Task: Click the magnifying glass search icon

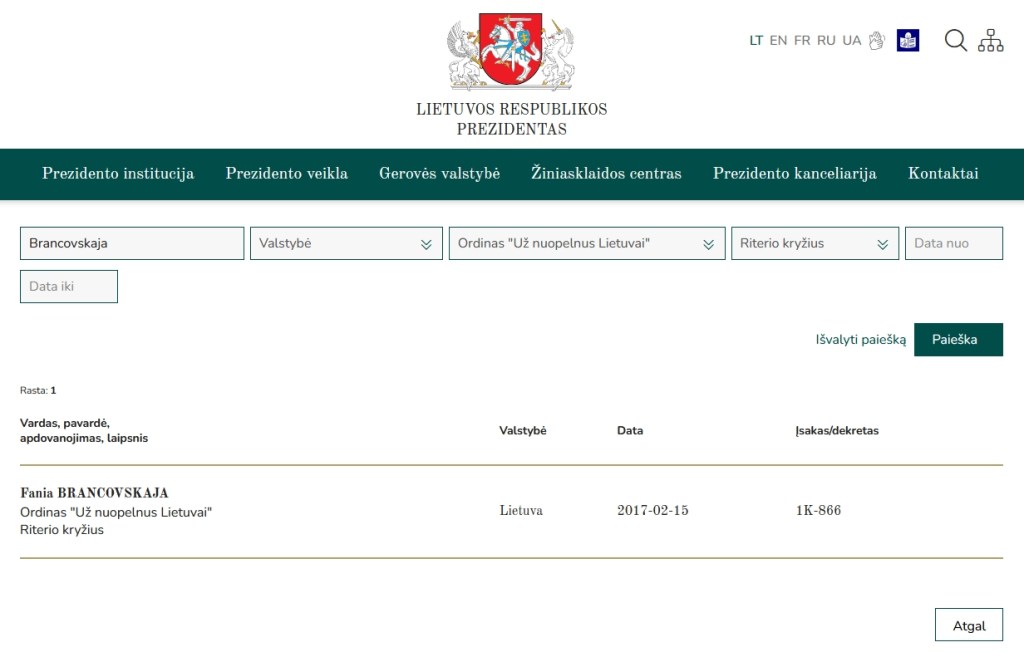Action: tap(956, 41)
